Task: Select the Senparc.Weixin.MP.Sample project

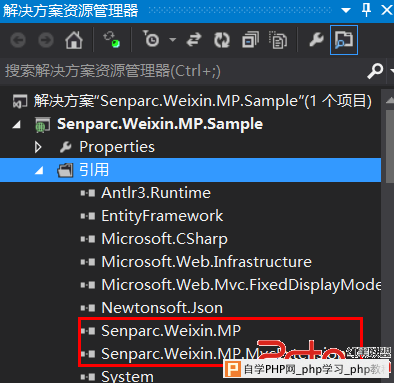Action: pyautogui.click(x=160, y=124)
